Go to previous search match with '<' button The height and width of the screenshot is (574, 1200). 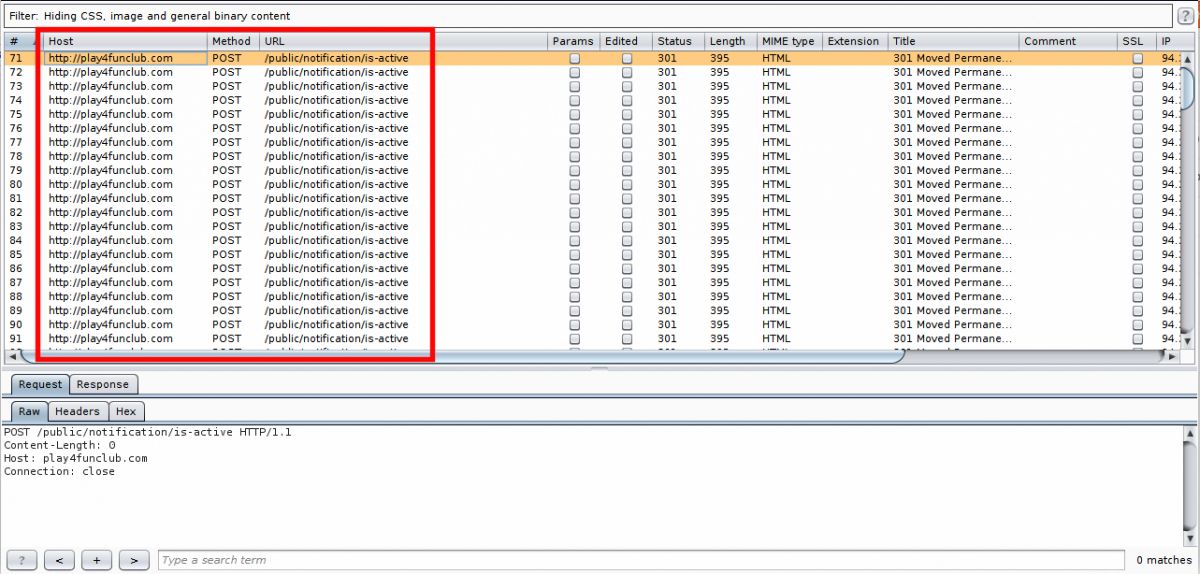point(59,560)
